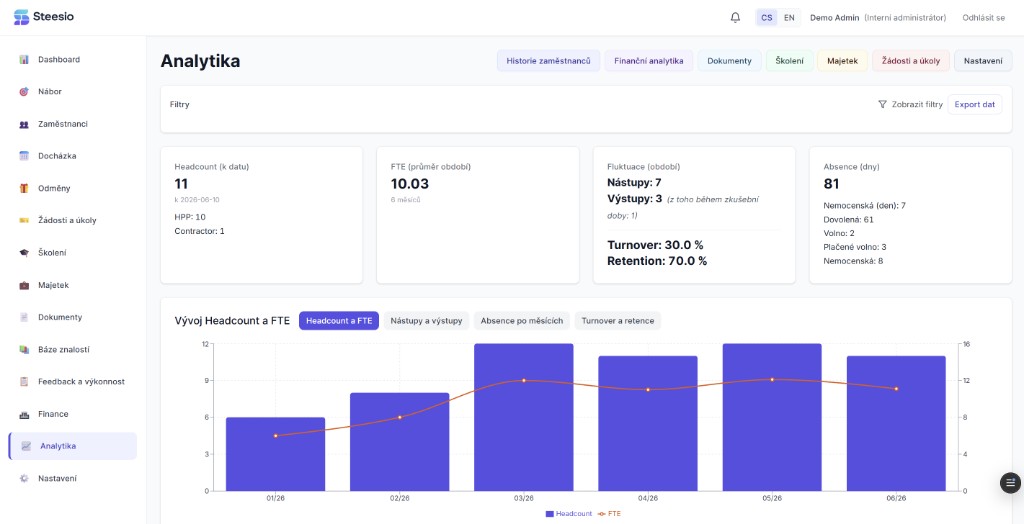Click Žádosti a úkoly button in header row

tap(911, 61)
